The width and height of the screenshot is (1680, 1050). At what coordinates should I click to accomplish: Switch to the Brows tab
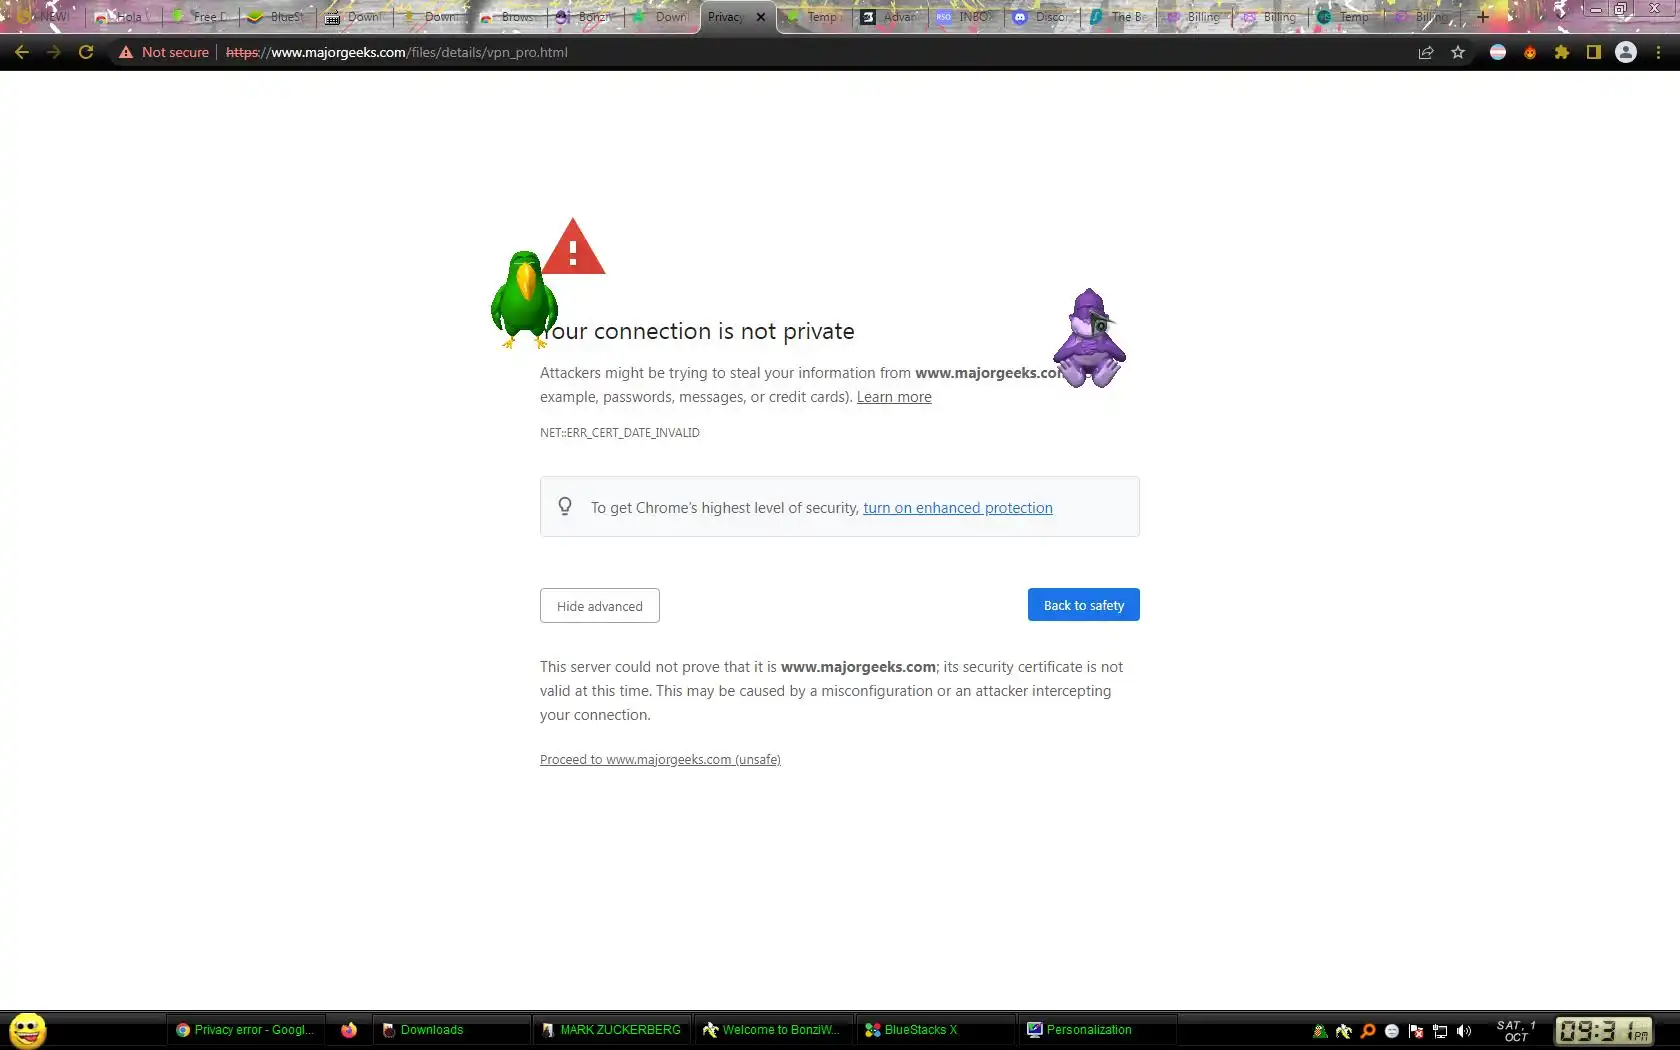[x=510, y=17]
